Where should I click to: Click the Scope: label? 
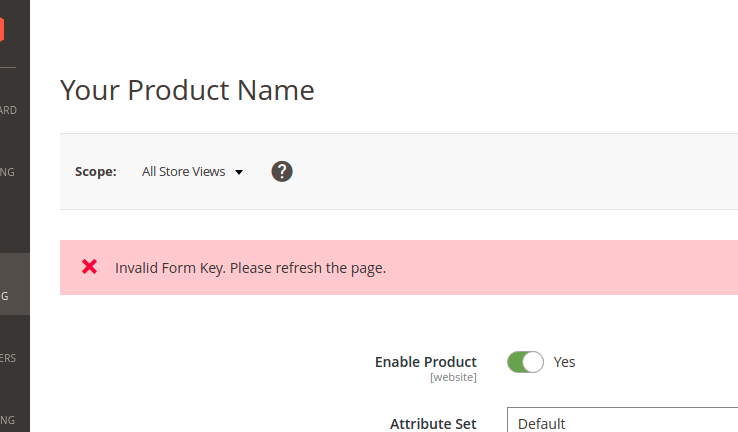coord(96,172)
